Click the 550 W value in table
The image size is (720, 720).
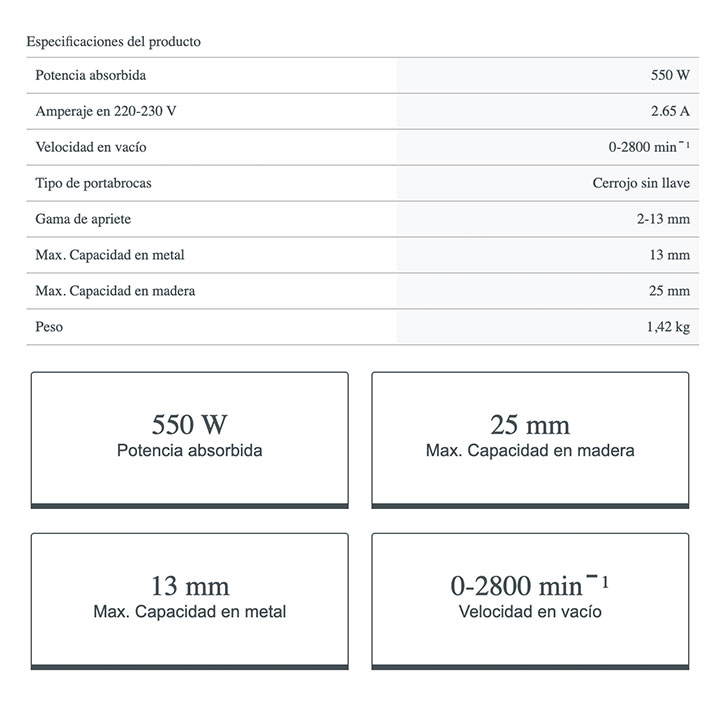click(x=670, y=76)
